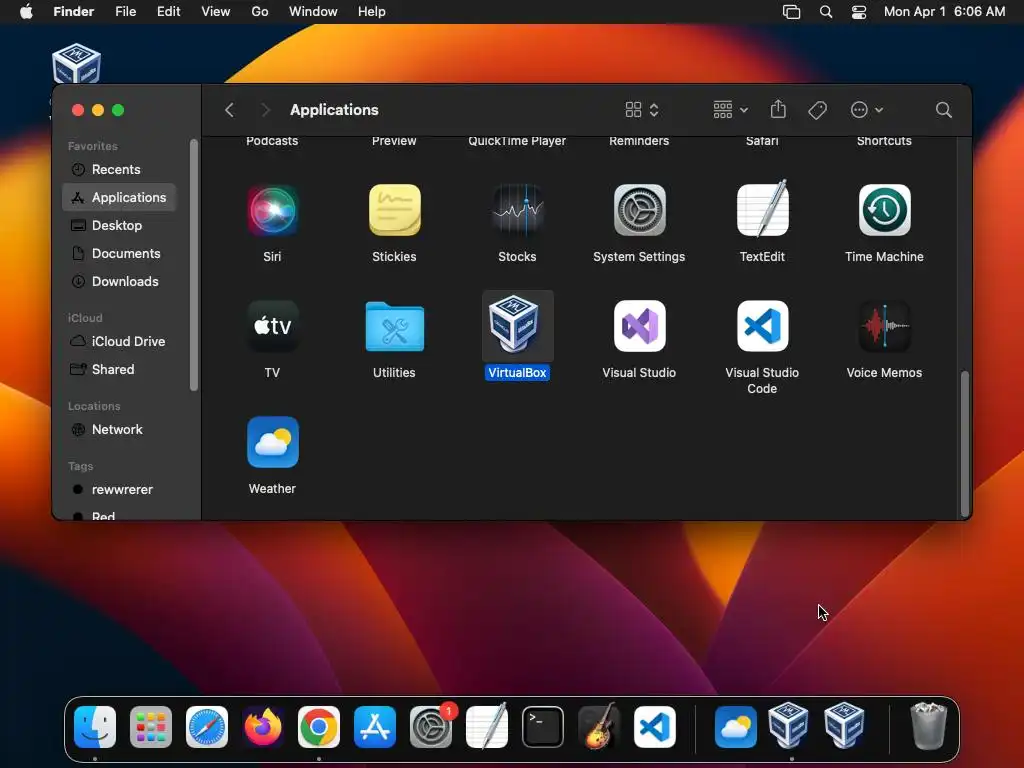Select the Time Machine app icon
This screenshot has height=768, width=1024.
pyautogui.click(x=884, y=210)
